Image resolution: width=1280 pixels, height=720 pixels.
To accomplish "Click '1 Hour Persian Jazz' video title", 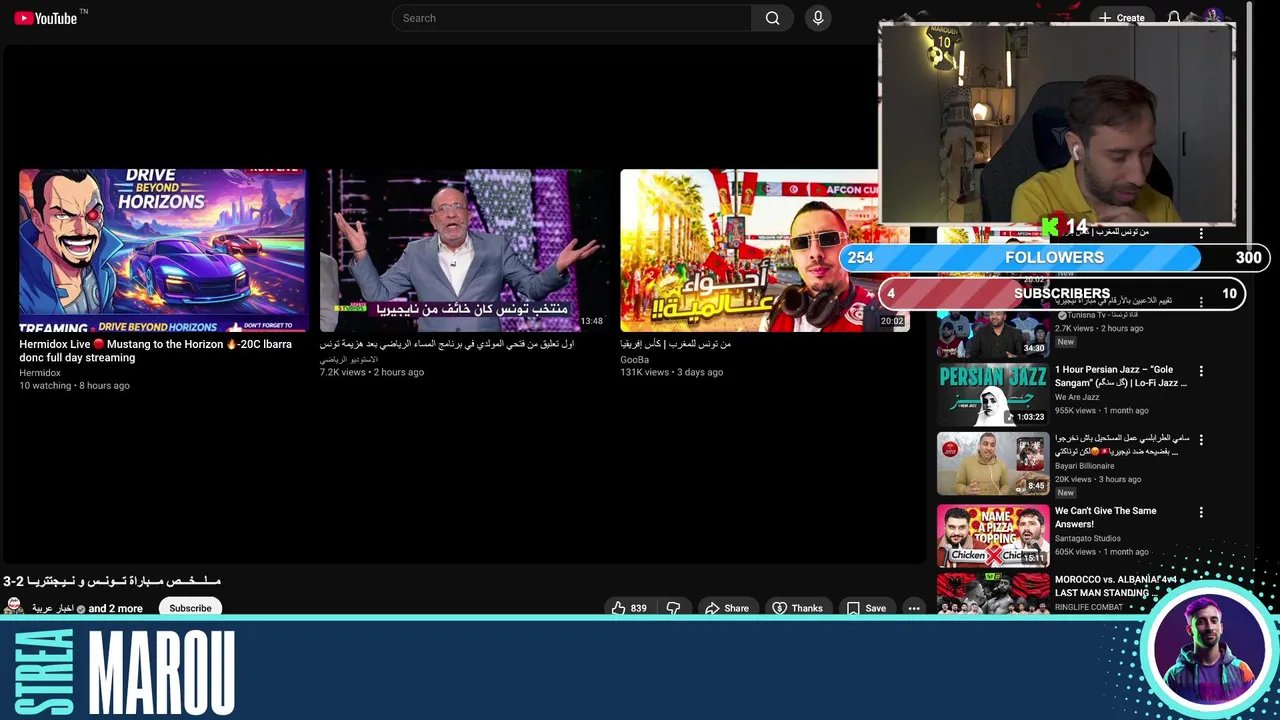I will [x=1121, y=376].
